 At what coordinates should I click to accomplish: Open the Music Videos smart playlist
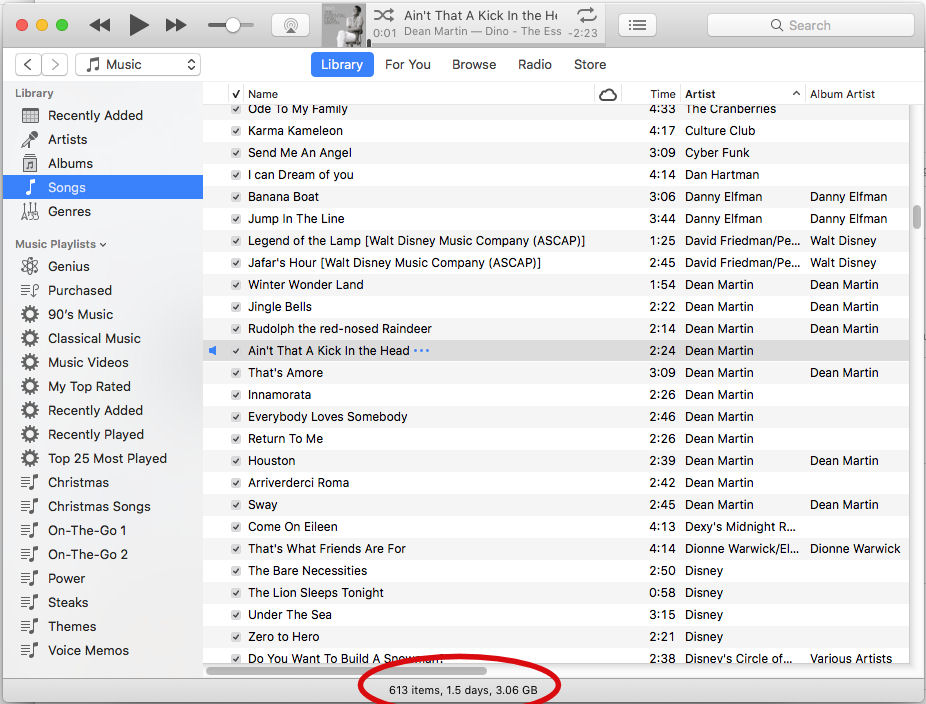[x=103, y=363]
